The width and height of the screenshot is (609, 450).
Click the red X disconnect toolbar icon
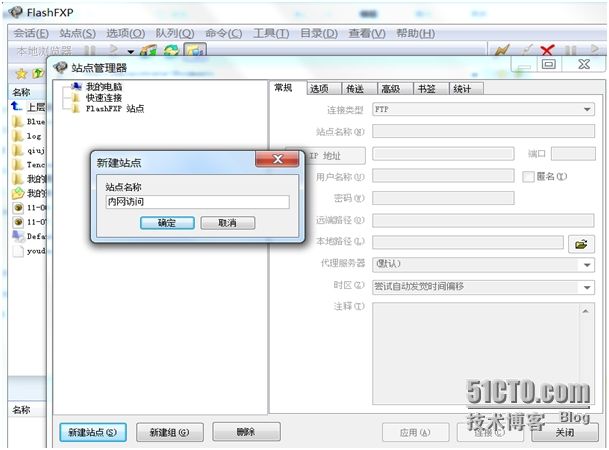[x=547, y=50]
